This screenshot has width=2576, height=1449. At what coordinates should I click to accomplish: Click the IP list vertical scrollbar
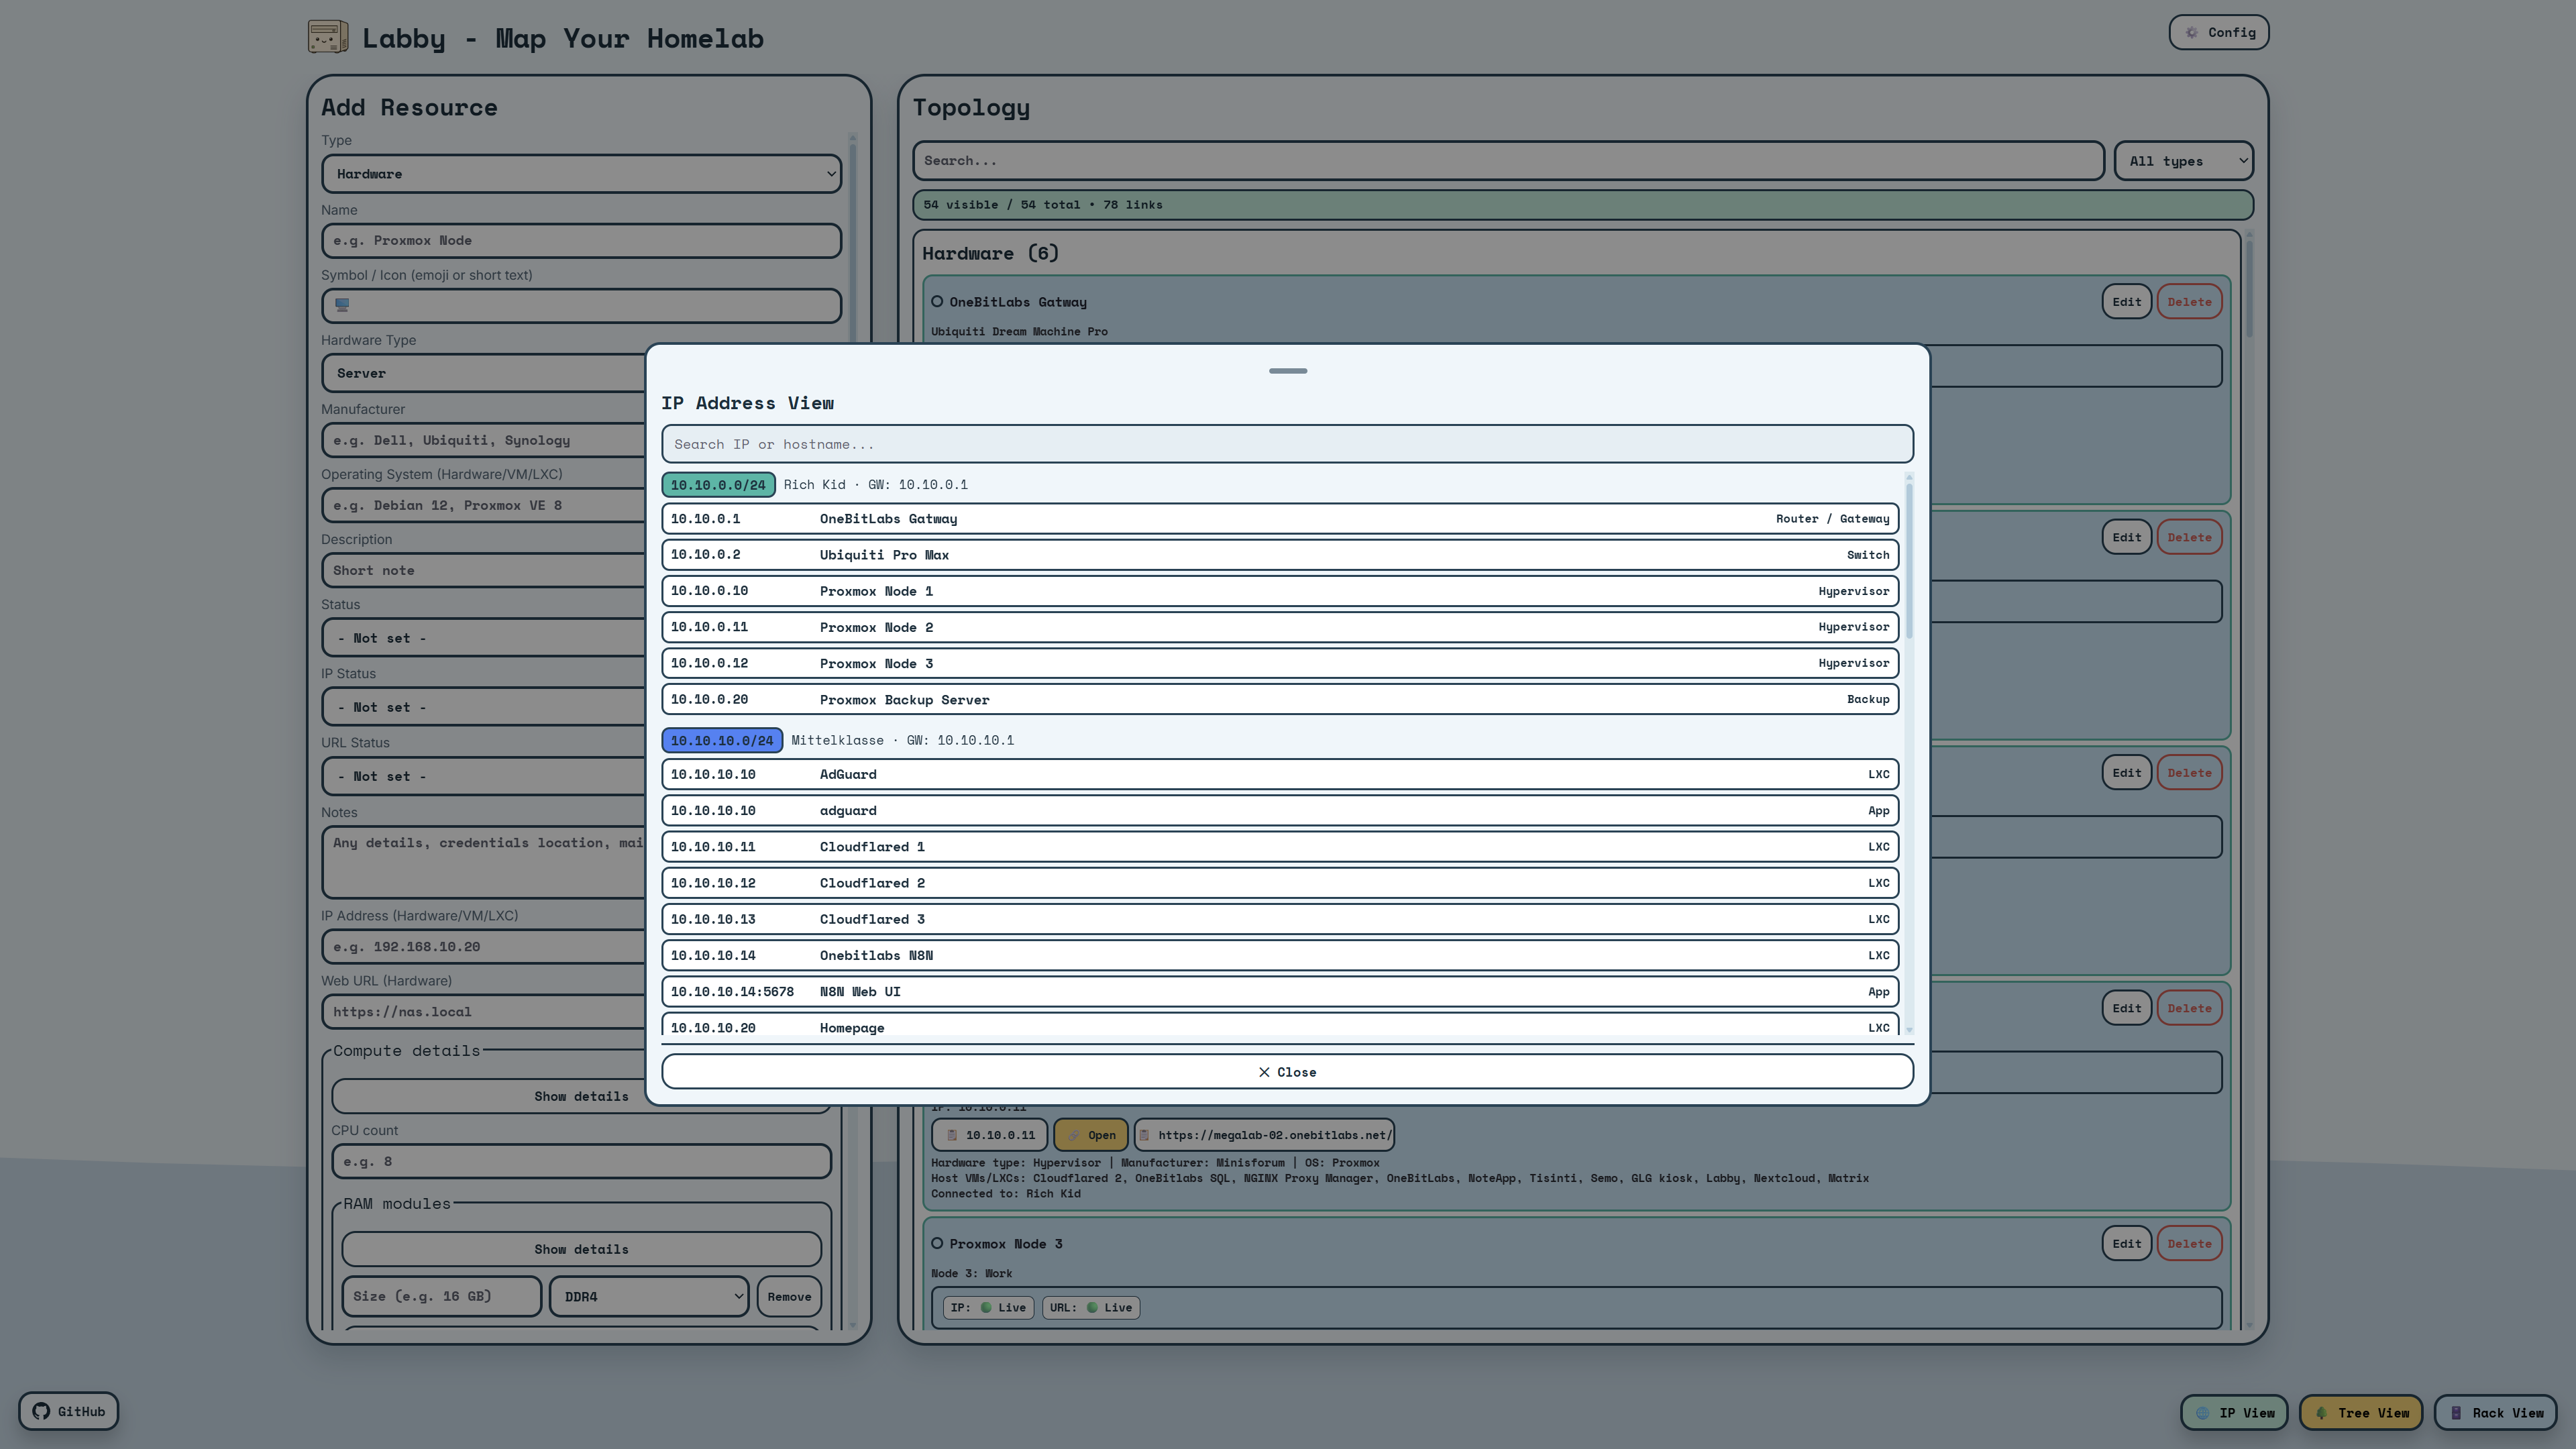(x=1908, y=560)
